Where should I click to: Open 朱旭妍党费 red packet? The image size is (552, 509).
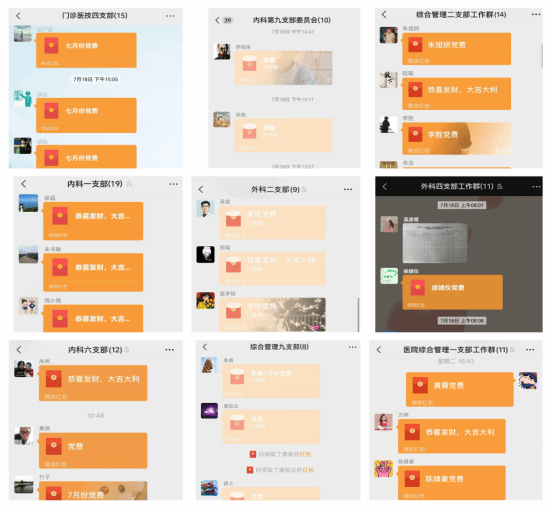click(456, 49)
